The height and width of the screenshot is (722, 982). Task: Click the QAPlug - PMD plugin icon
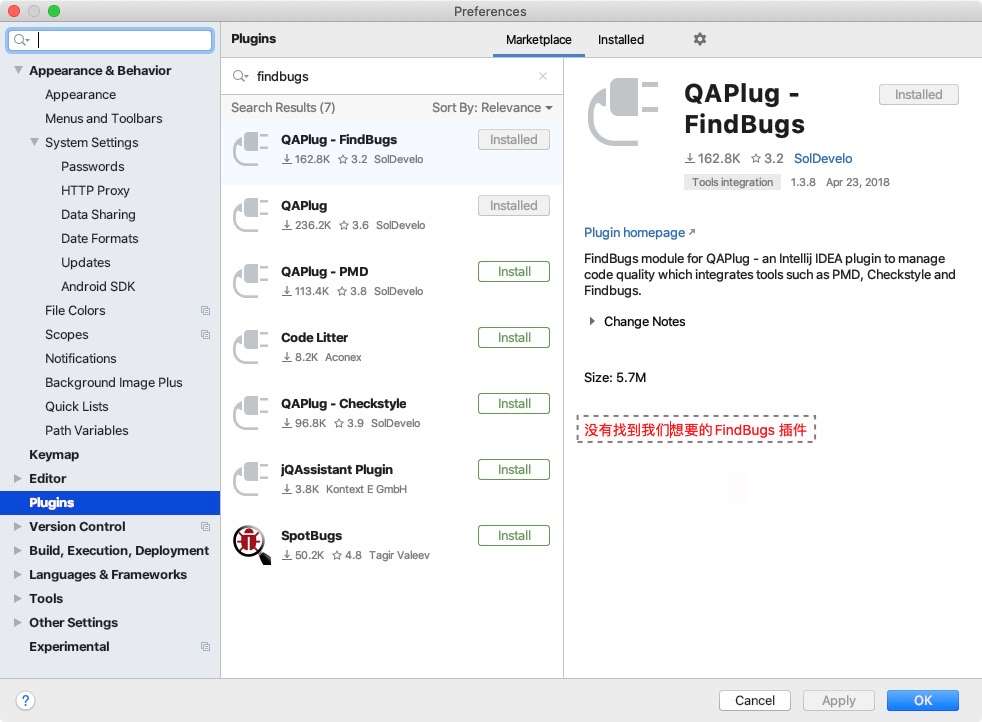(x=251, y=281)
